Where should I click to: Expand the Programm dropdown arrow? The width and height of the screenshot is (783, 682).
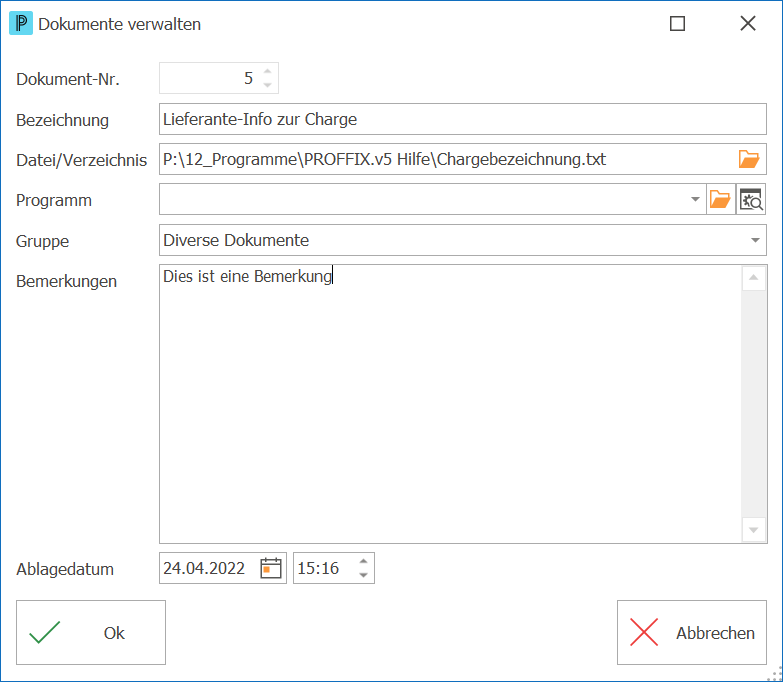tap(695, 200)
